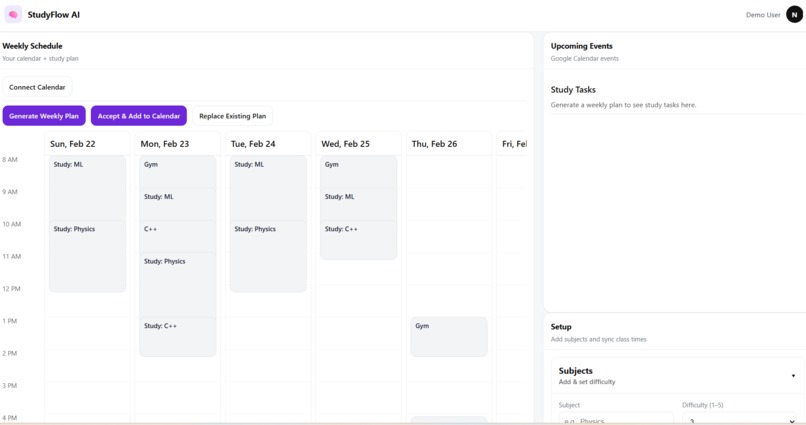Click the Weekly Schedule heading

click(x=32, y=46)
